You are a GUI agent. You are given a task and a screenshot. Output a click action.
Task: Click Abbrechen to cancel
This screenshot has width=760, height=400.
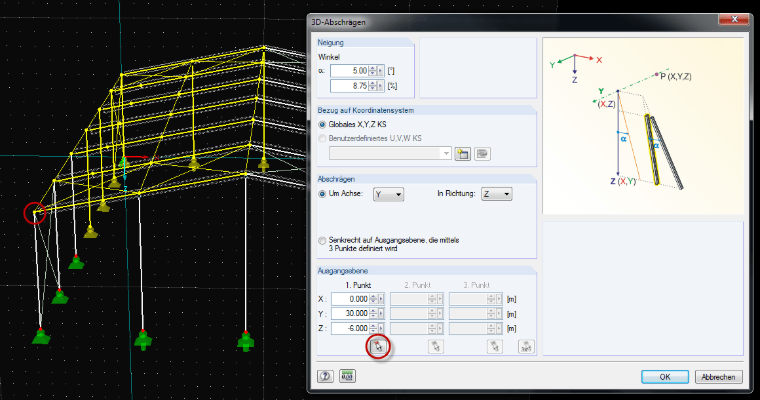tap(718, 377)
